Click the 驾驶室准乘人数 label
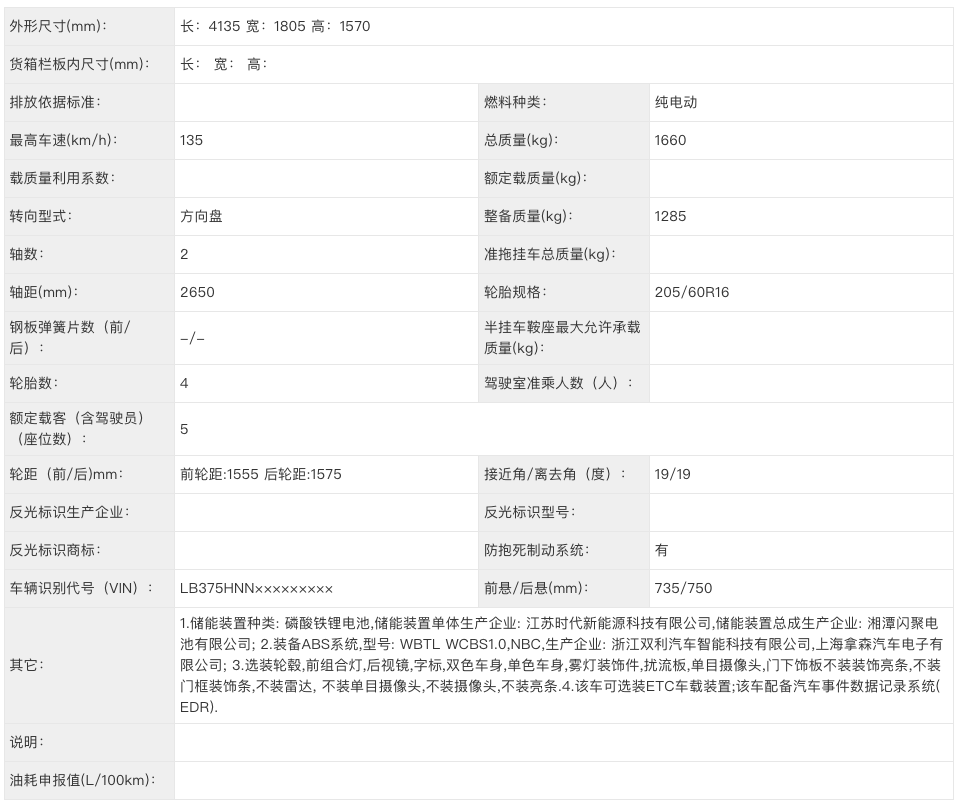Viewport: 958px width, 807px height. (558, 383)
